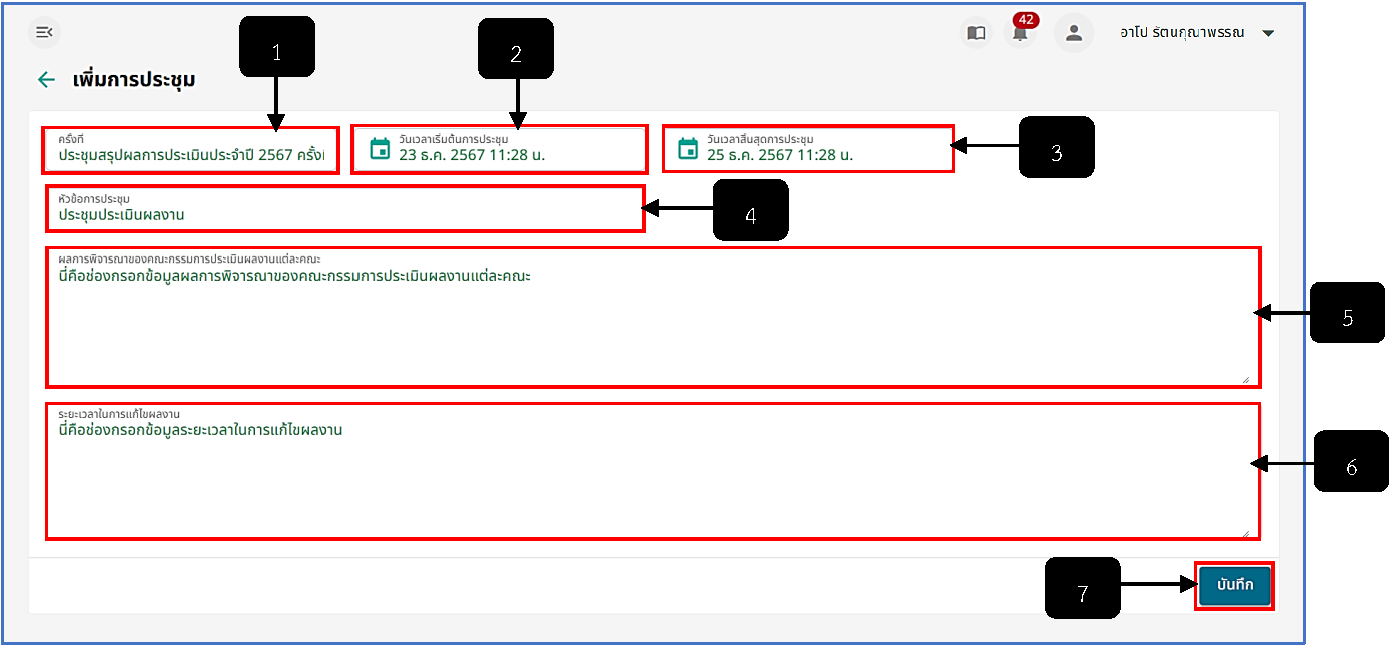Click resize handle of ผลการพิจารณา text area
This screenshot has width=1389, height=645.
1246,380
